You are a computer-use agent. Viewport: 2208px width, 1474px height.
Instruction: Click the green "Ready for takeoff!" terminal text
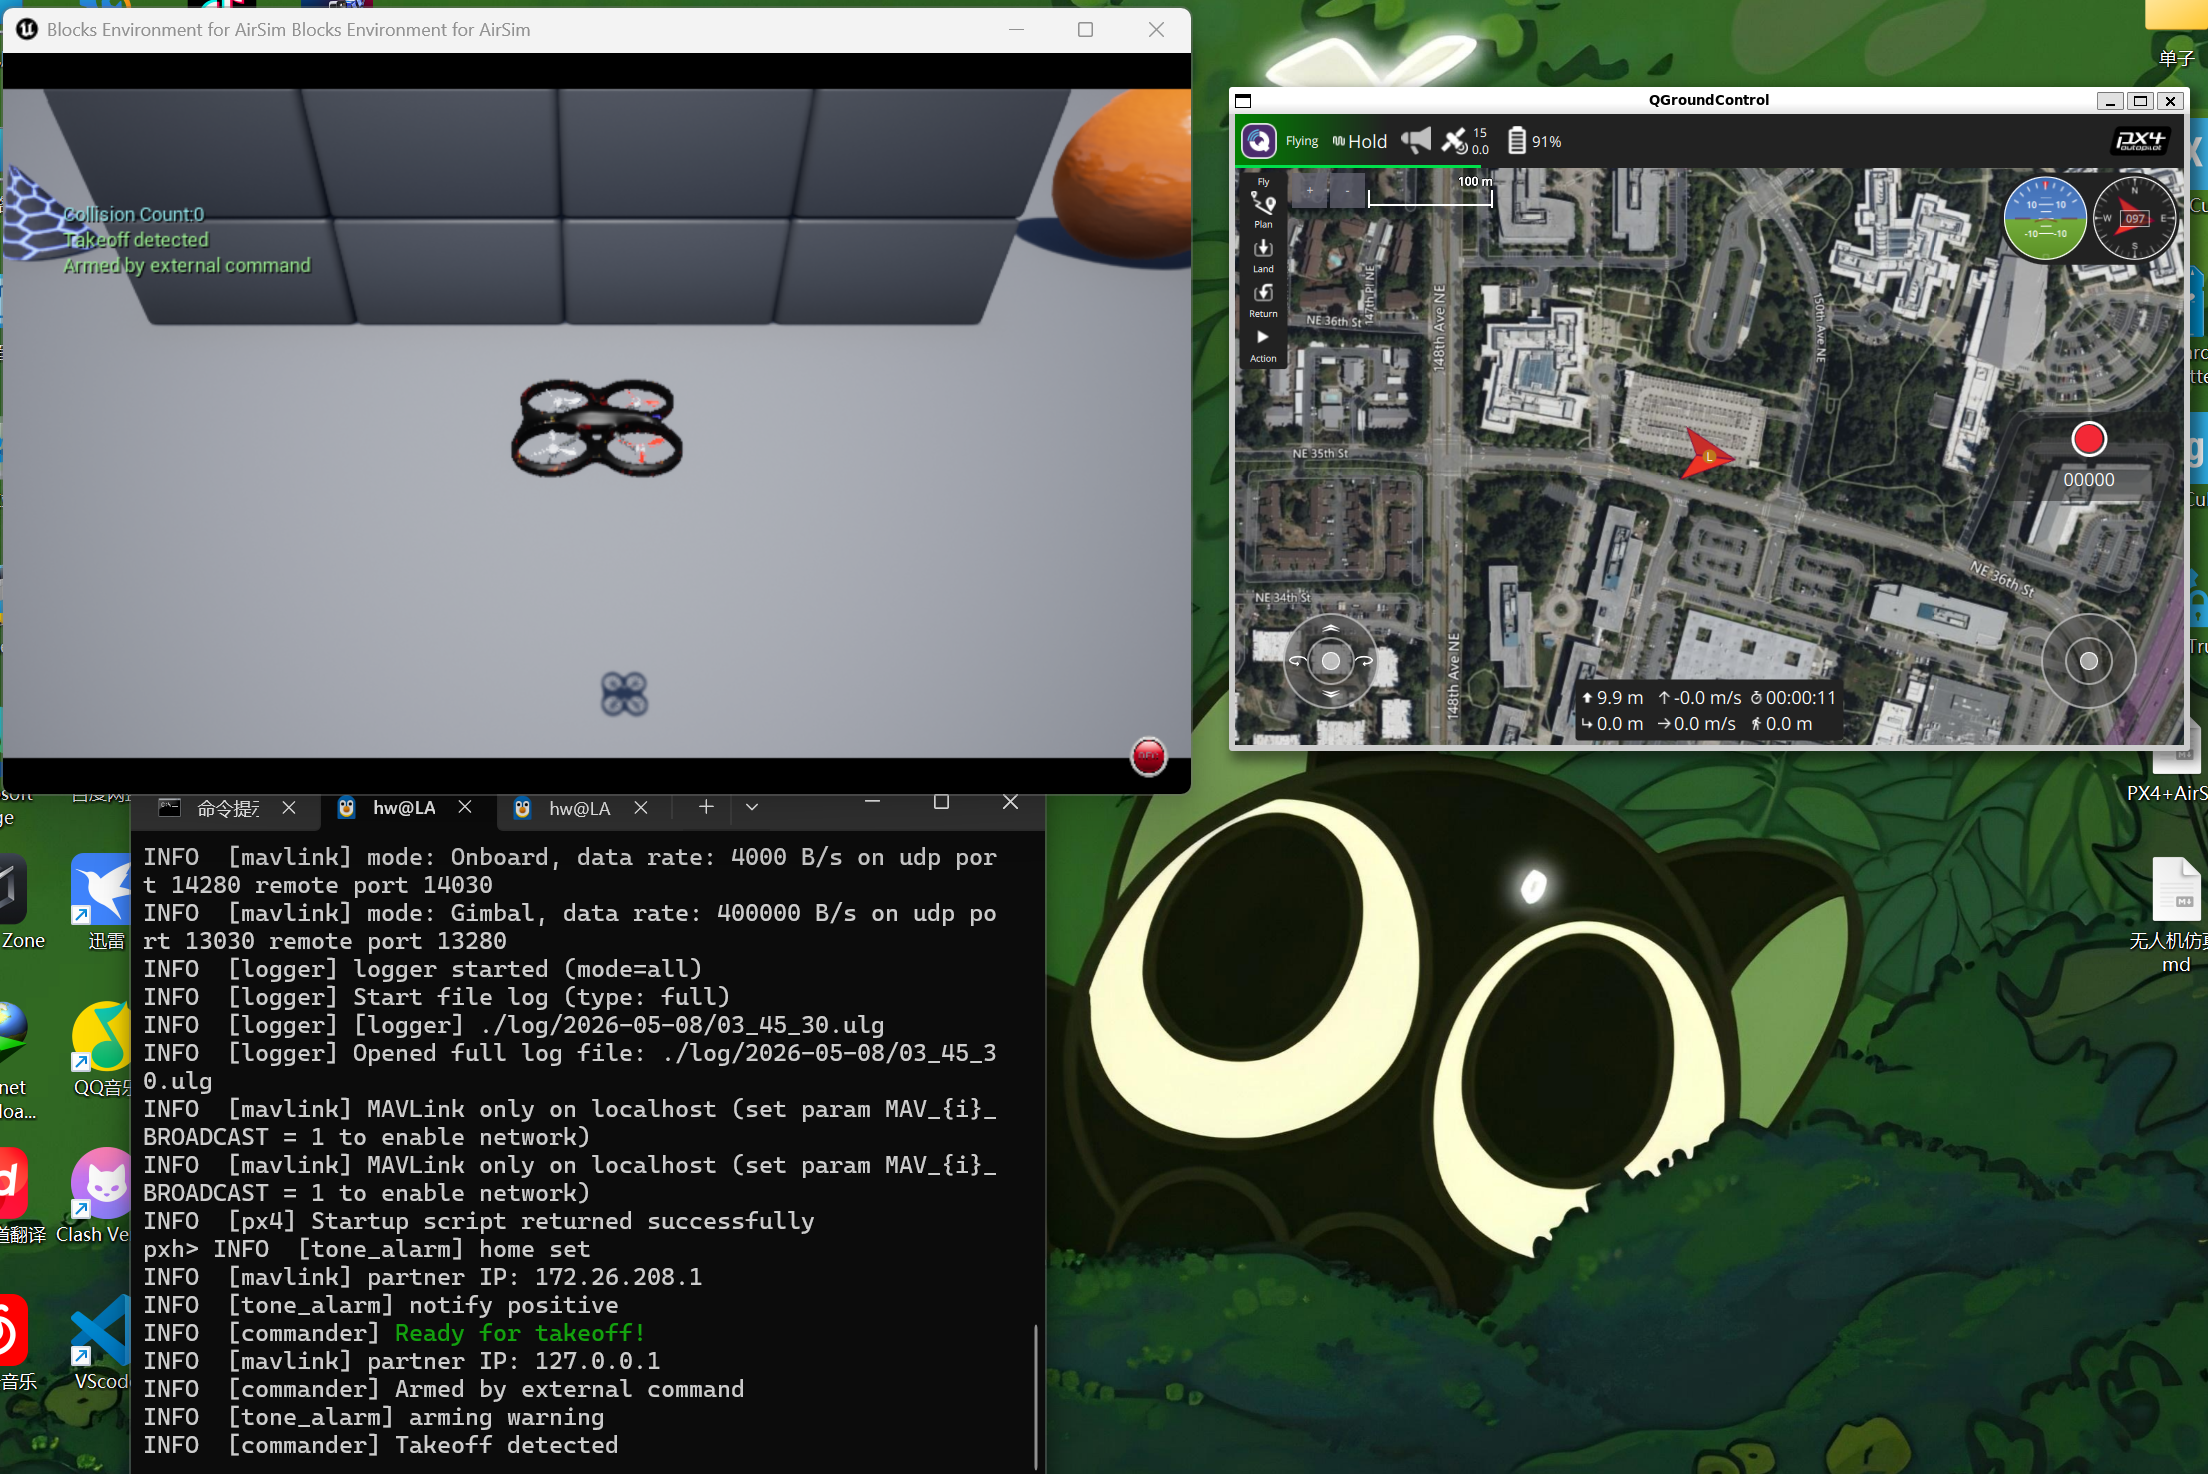point(519,1333)
